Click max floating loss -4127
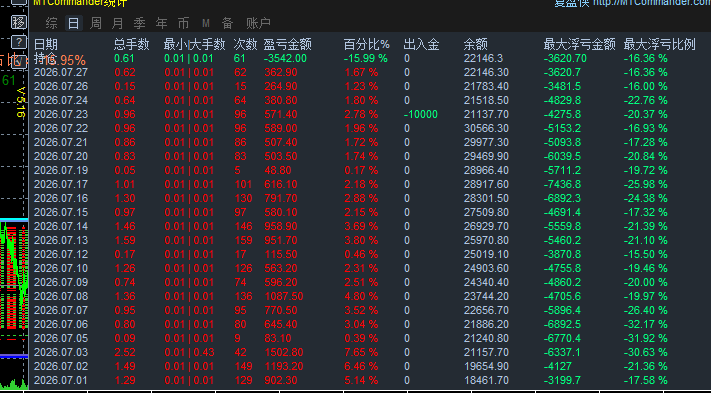The image size is (711, 393). (x=558, y=367)
